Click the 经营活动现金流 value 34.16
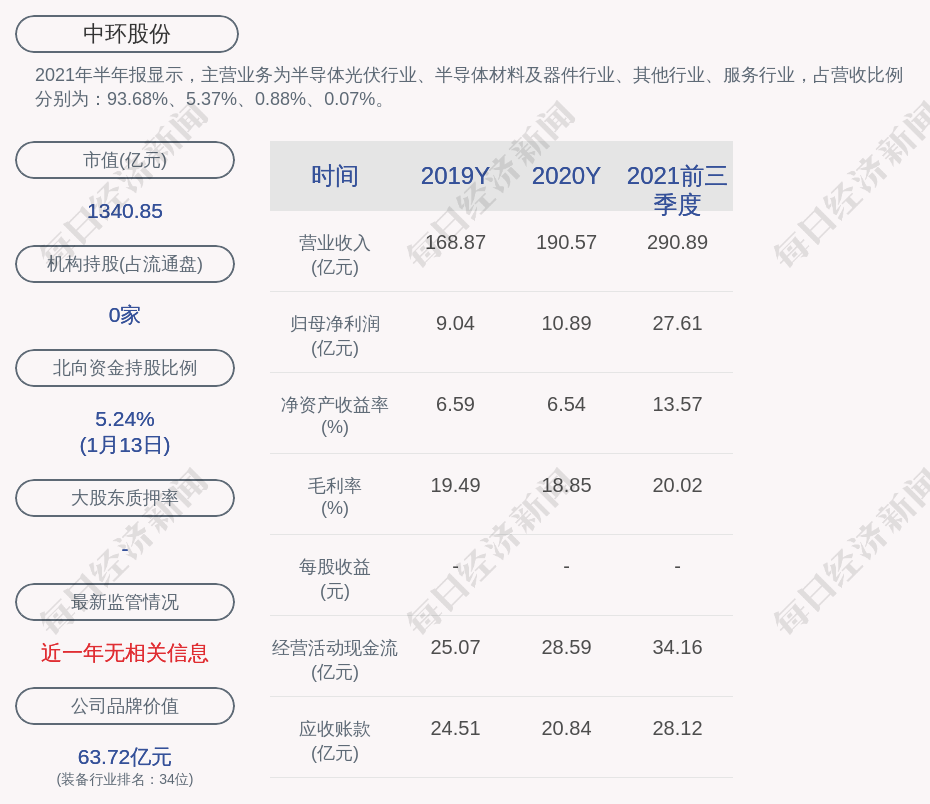The height and width of the screenshot is (804, 930). (677, 647)
